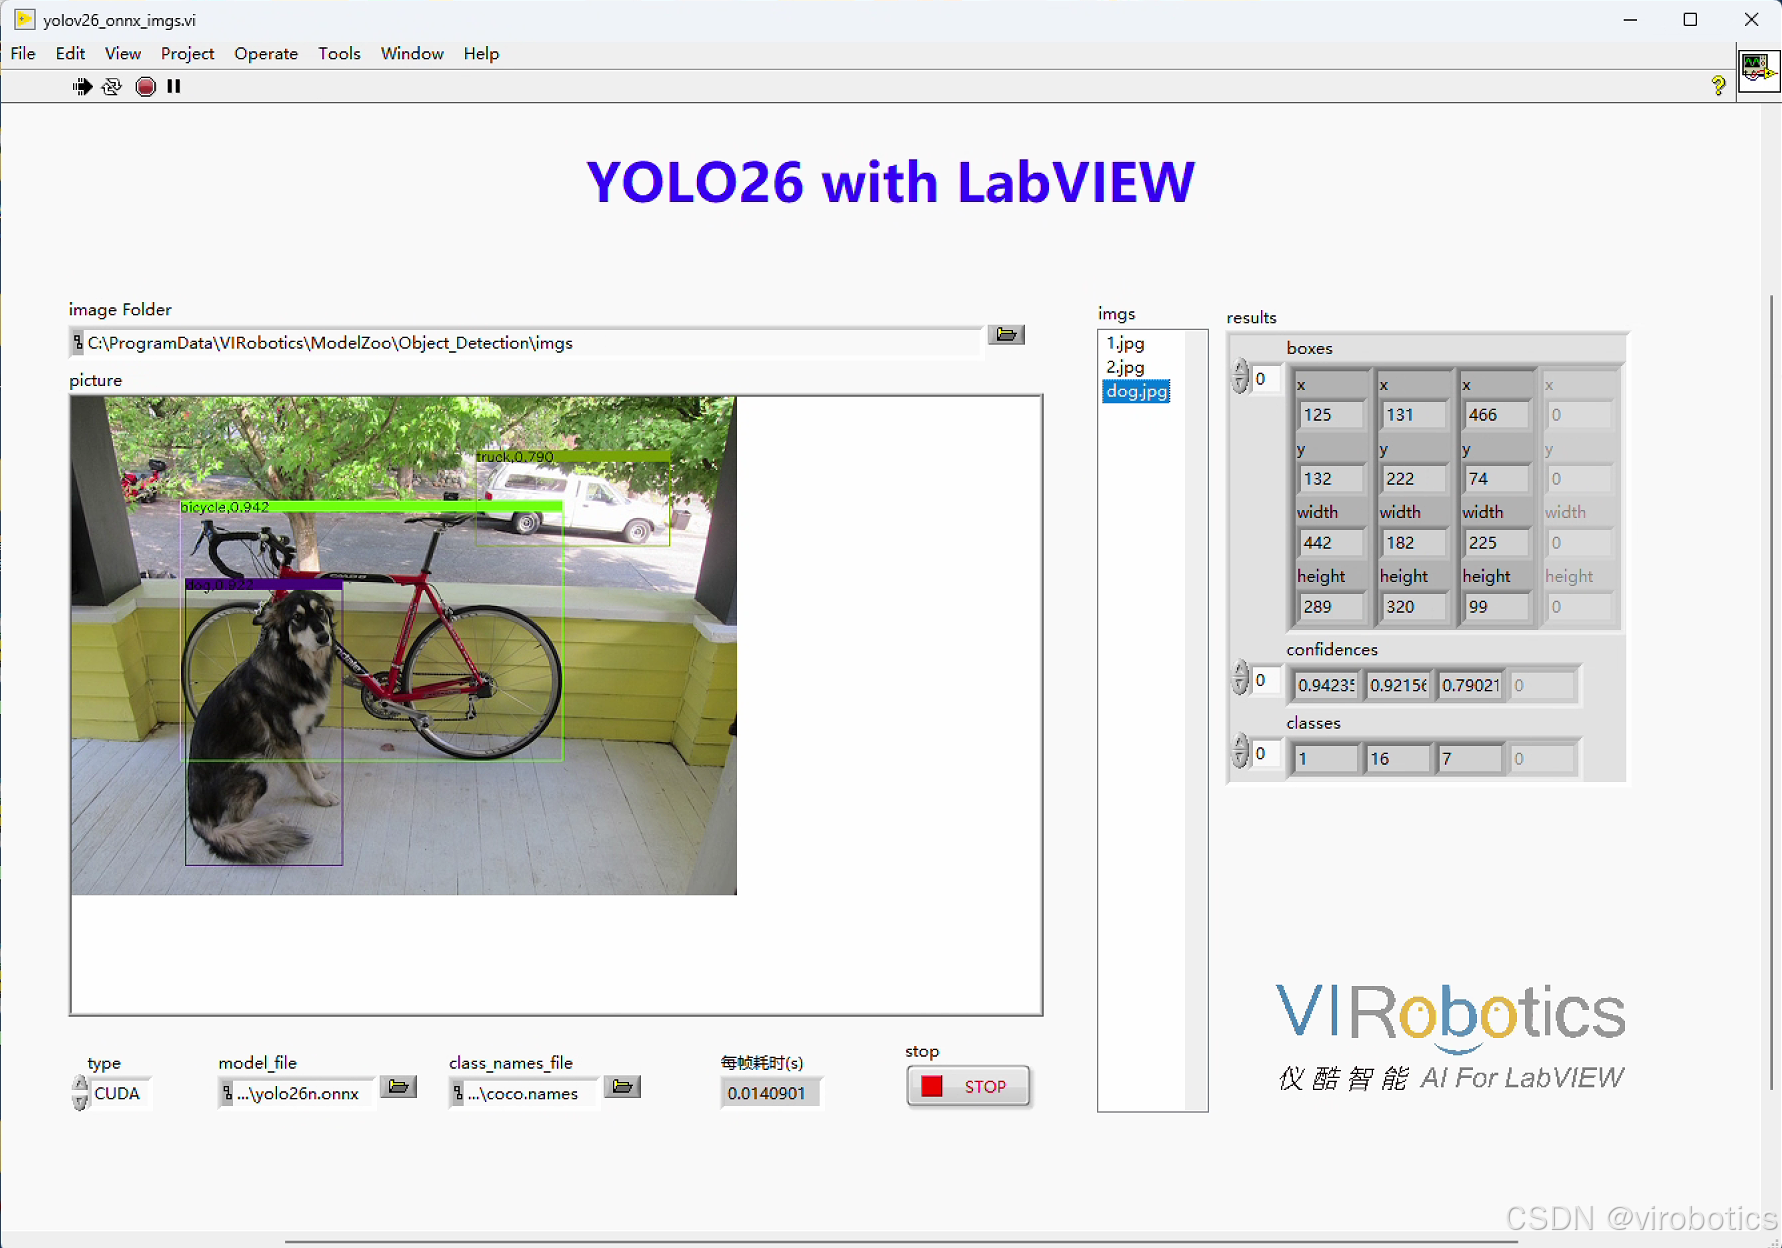The image size is (1782, 1248).
Task: Open the View menu
Action: pos(123,54)
